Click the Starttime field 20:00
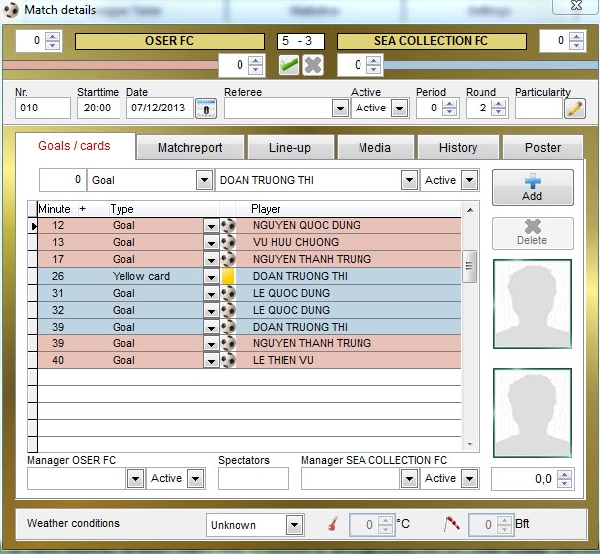Image resolution: width=600 pixels, height=554 pixels. [x=98, y=108]
